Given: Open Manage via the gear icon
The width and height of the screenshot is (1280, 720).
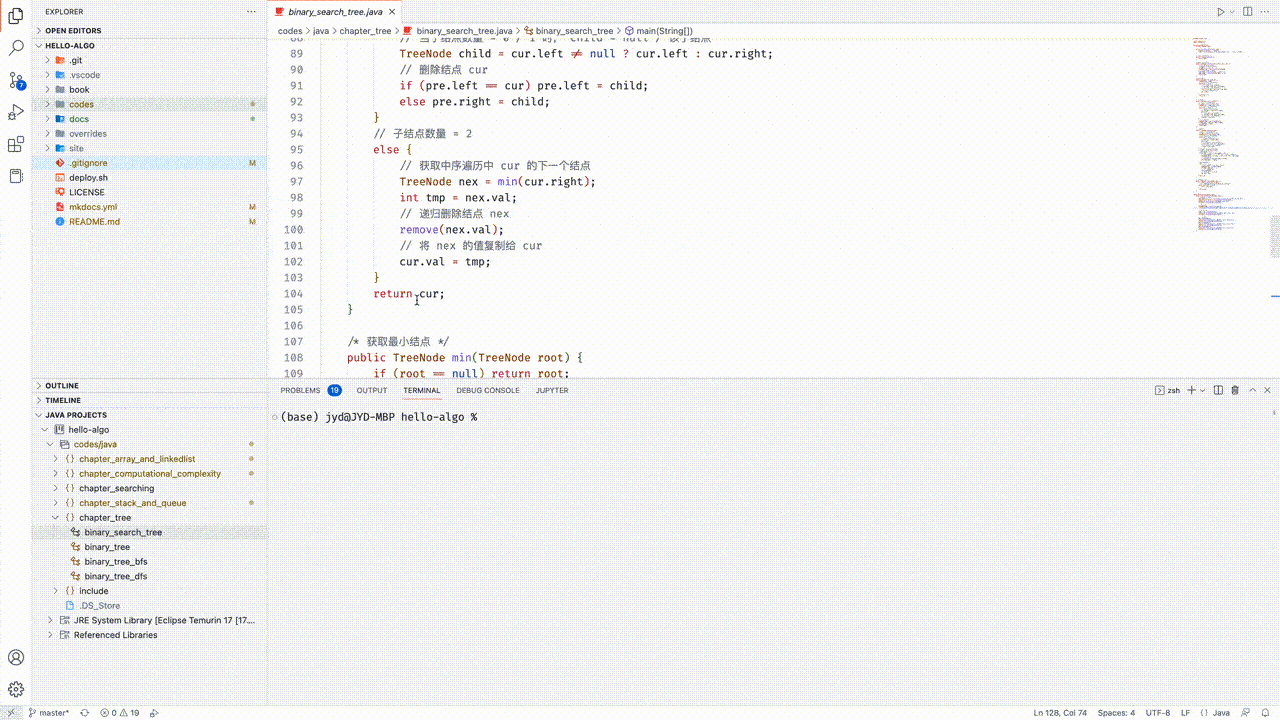Looking at the screenshot, I should click(x=15, y=690).
